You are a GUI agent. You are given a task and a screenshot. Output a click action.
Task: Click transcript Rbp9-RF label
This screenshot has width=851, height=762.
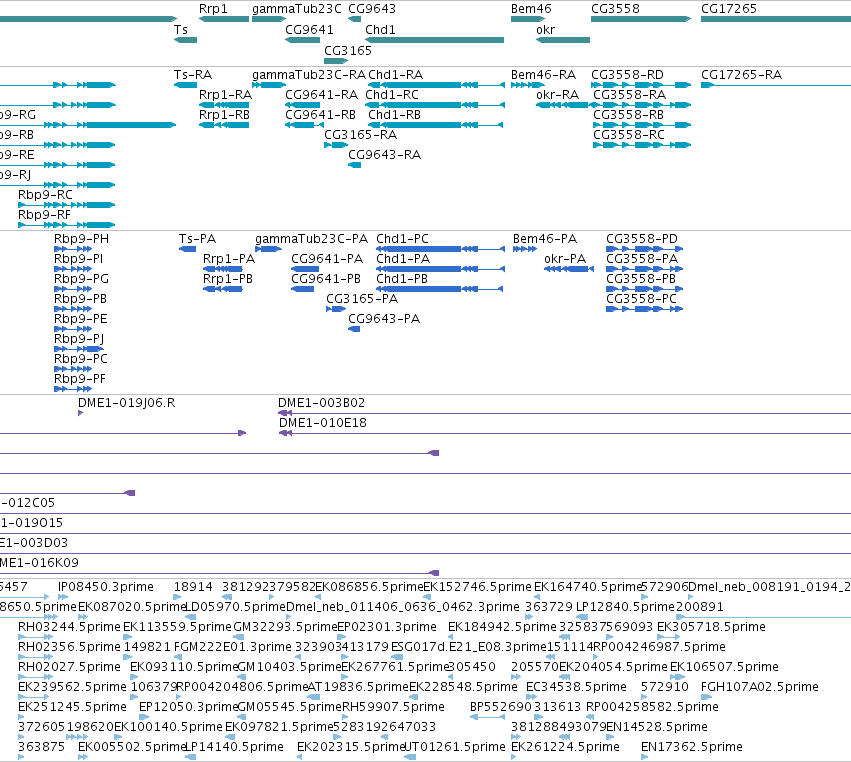44,214
